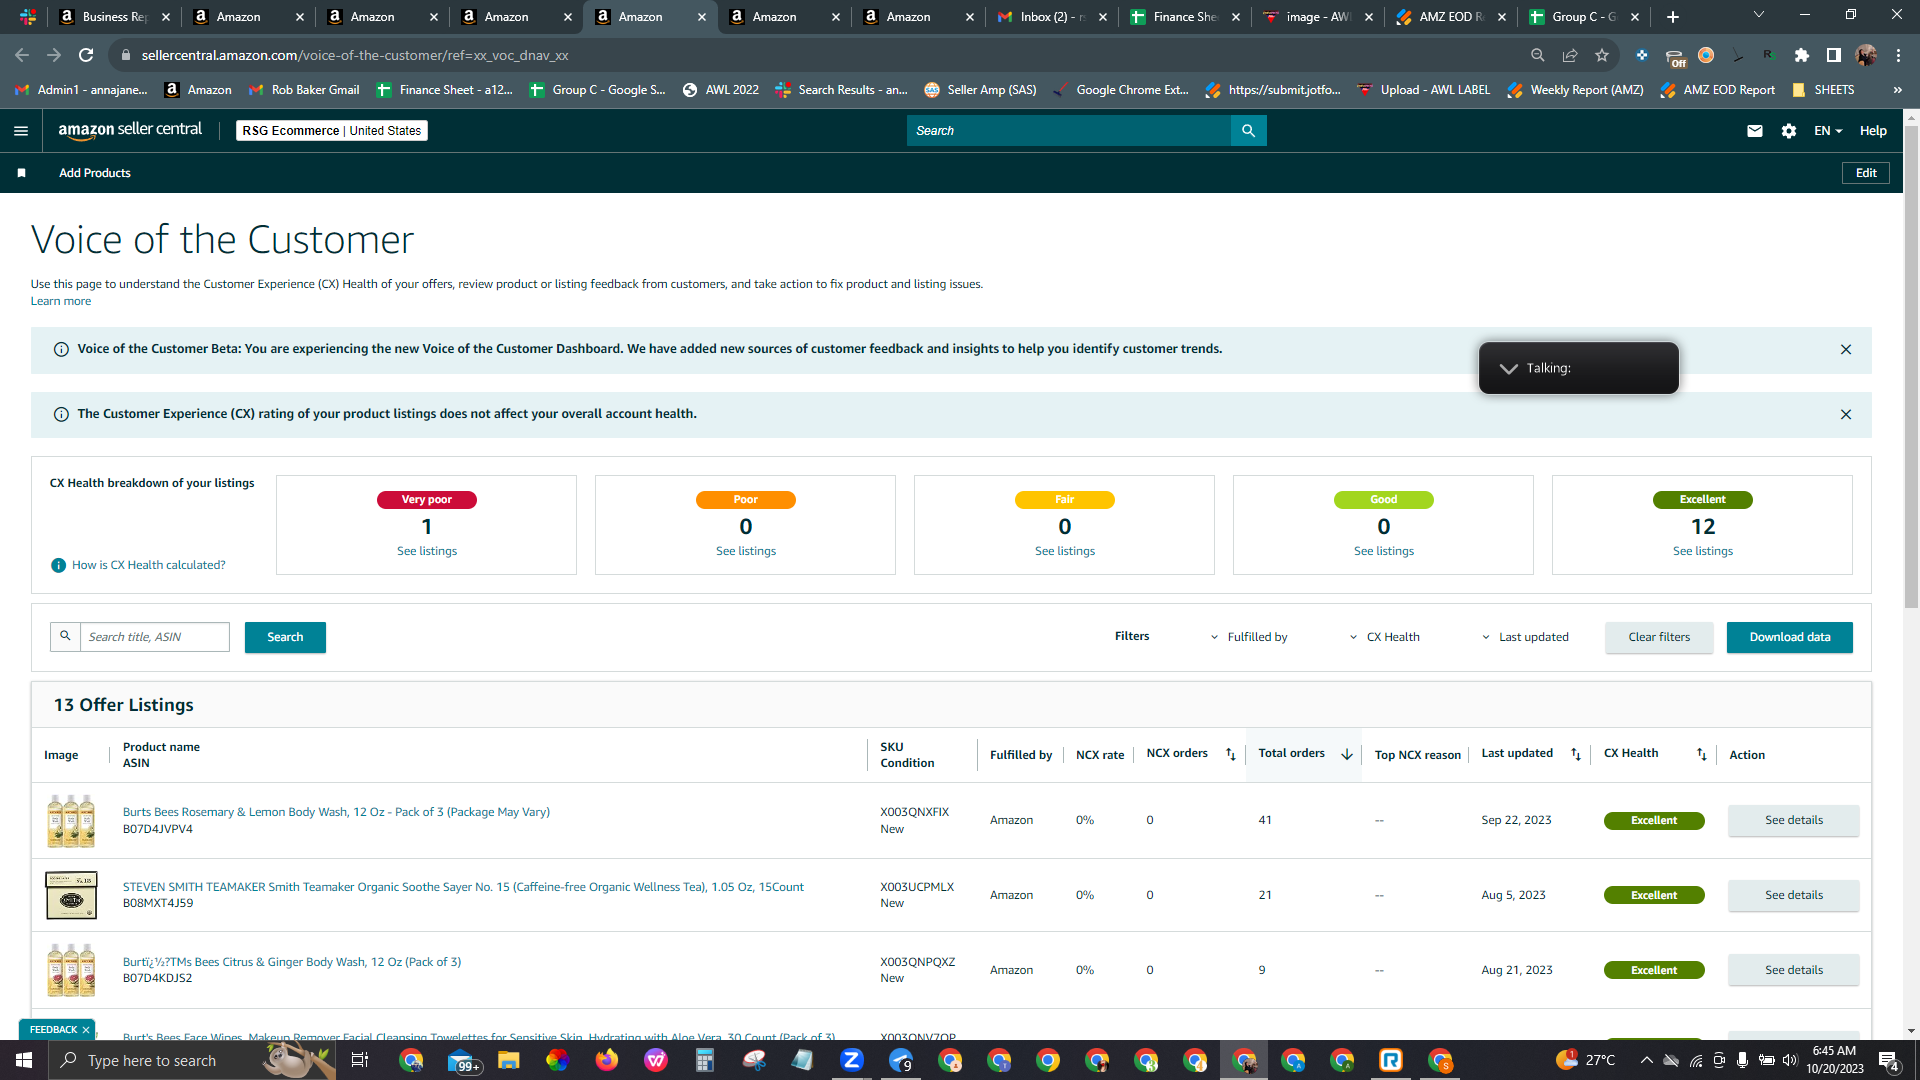Open the Zoom app in the taskbar
Screen dimensions: 1920x1080
tap(852, 1060)
